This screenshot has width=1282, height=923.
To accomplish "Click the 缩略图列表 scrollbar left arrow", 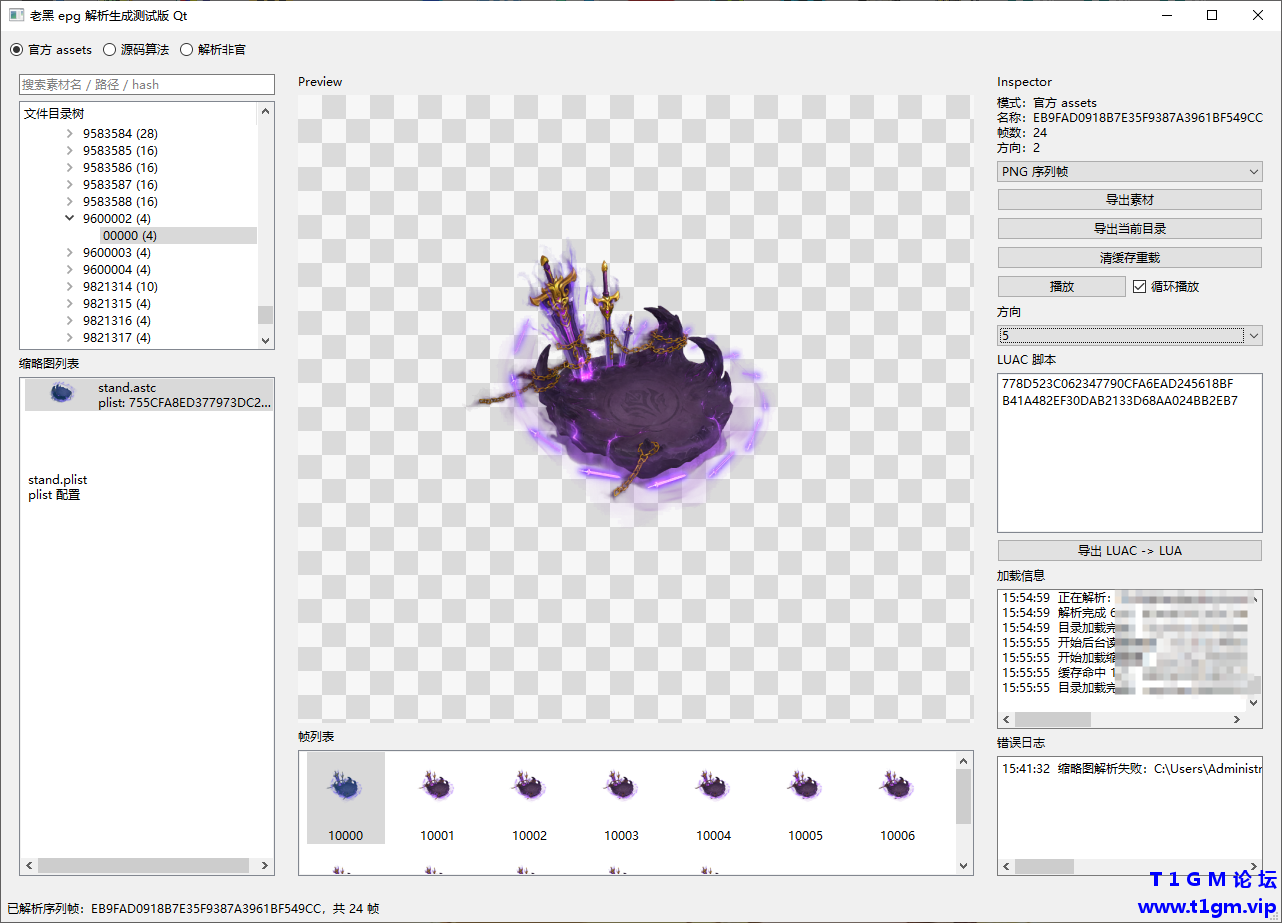I will pyautogui.click(x=29, y=866).
